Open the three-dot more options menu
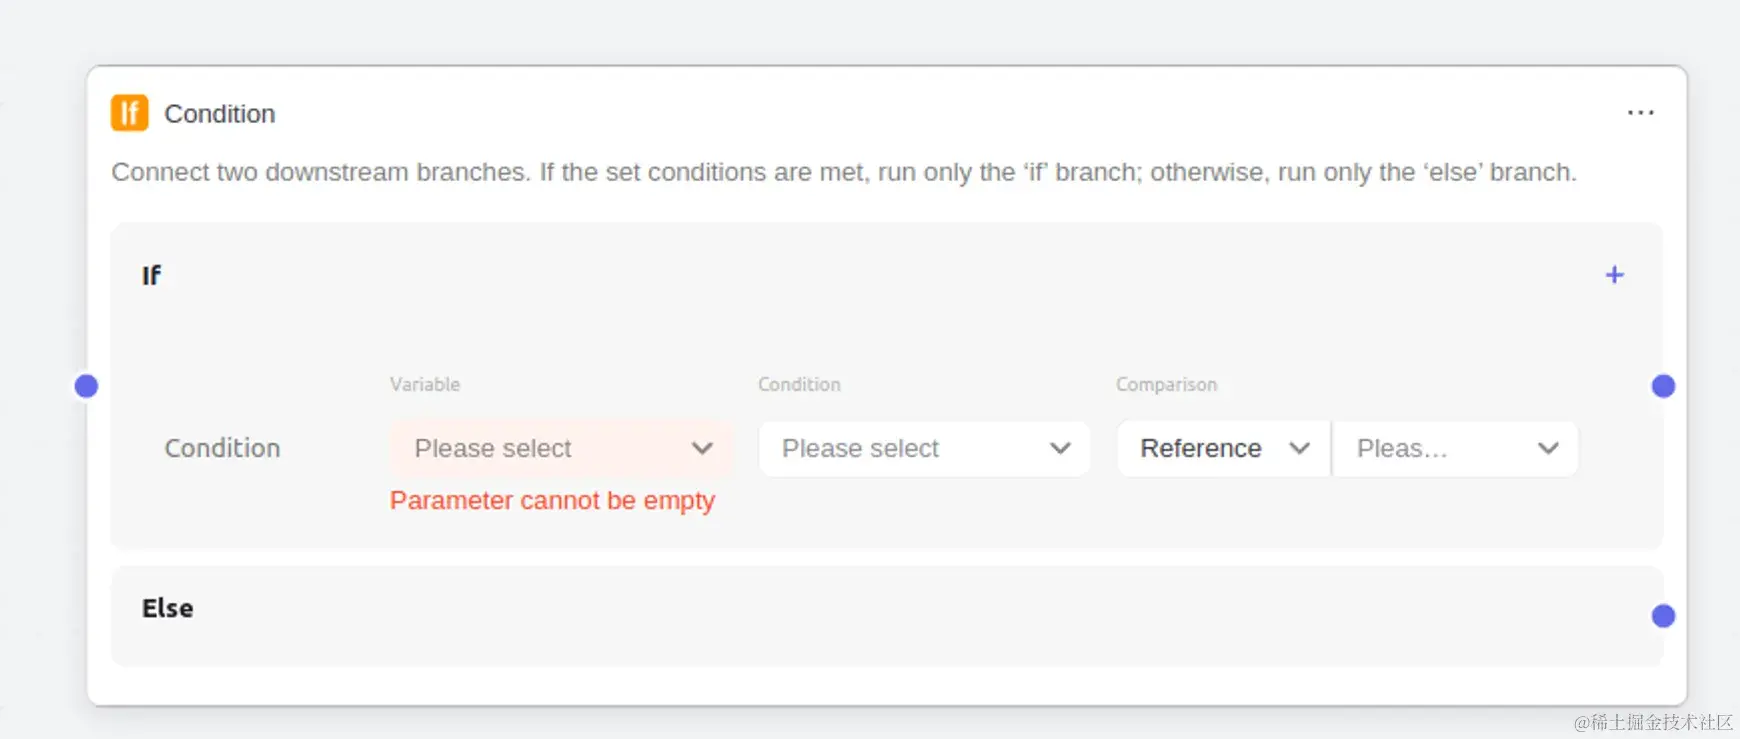Screen dimensions: 1740x739 [x=1640, y=113]
